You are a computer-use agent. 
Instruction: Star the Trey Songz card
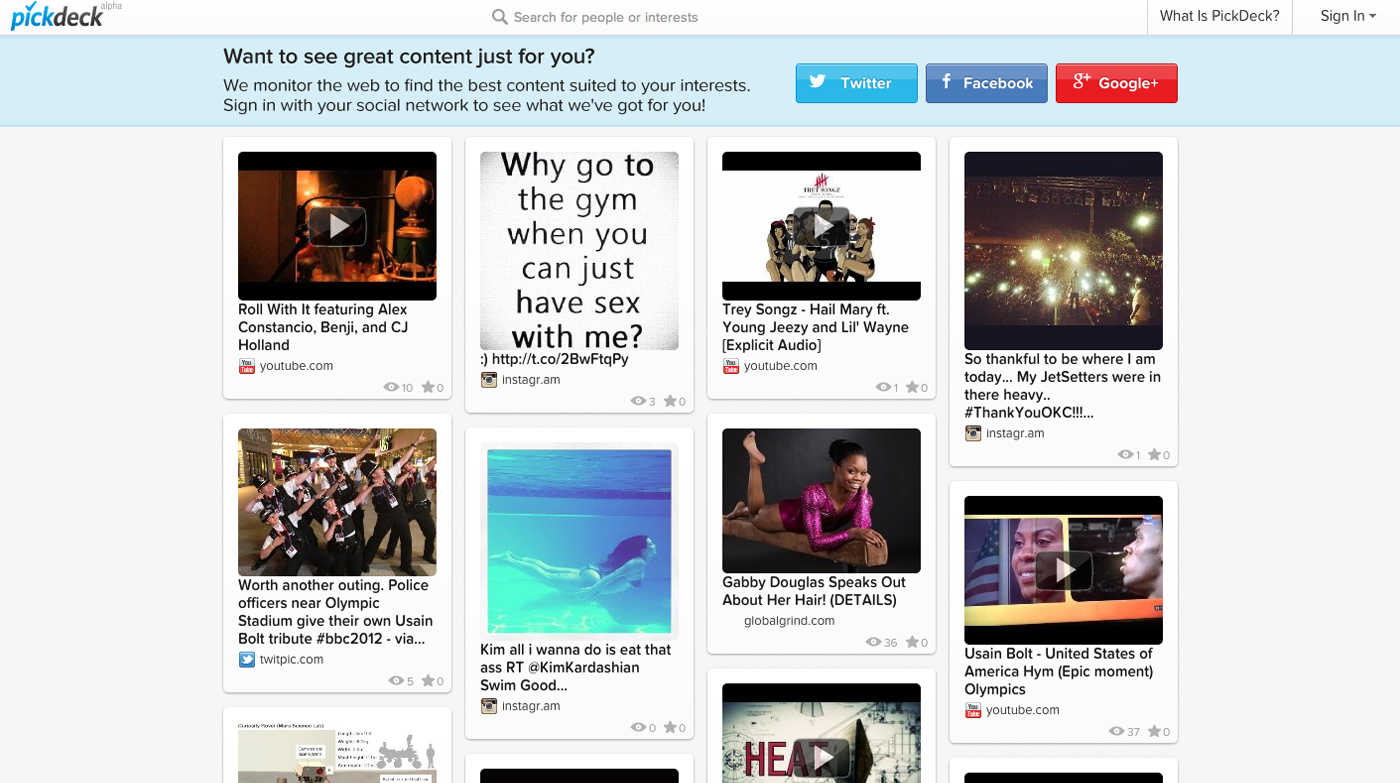click(x=911, y=388)
